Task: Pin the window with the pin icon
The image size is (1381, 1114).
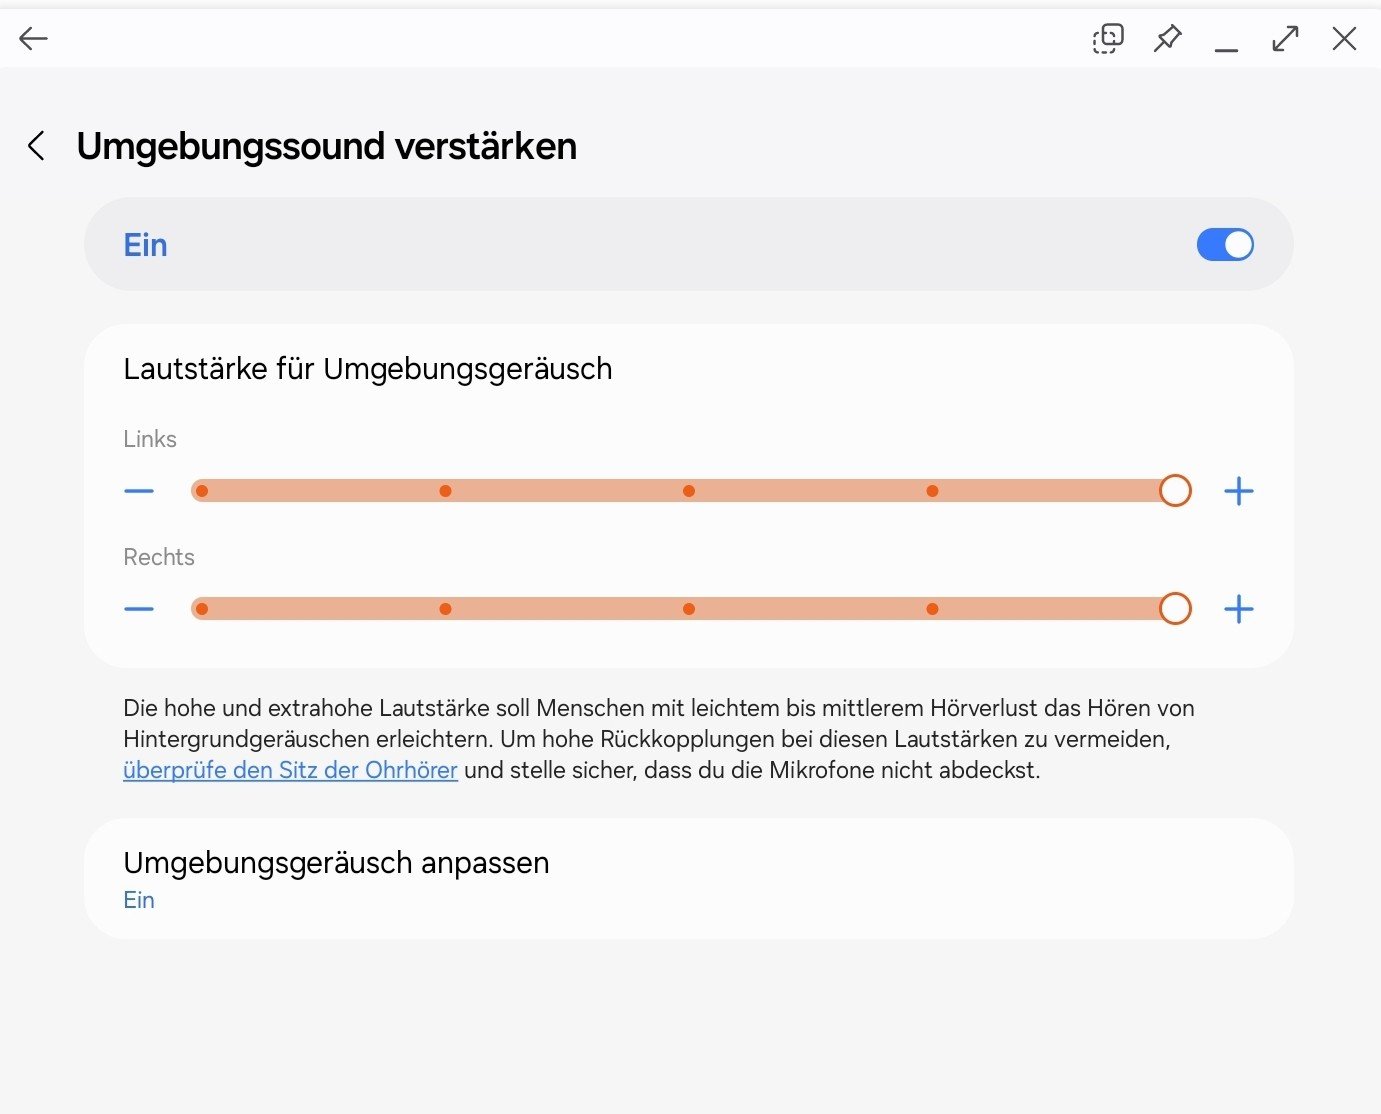Action: coord(1167,39)
